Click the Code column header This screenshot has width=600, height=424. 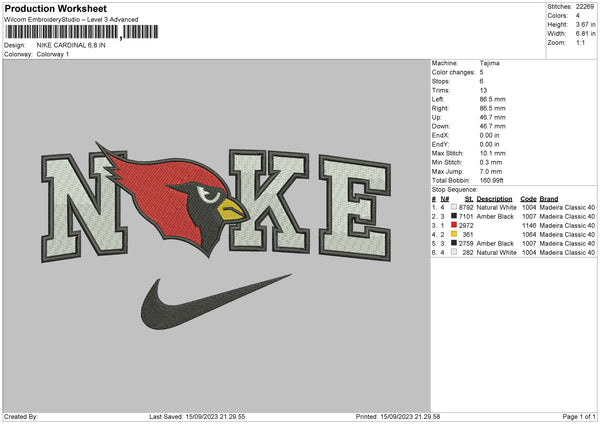pos(528,199)
